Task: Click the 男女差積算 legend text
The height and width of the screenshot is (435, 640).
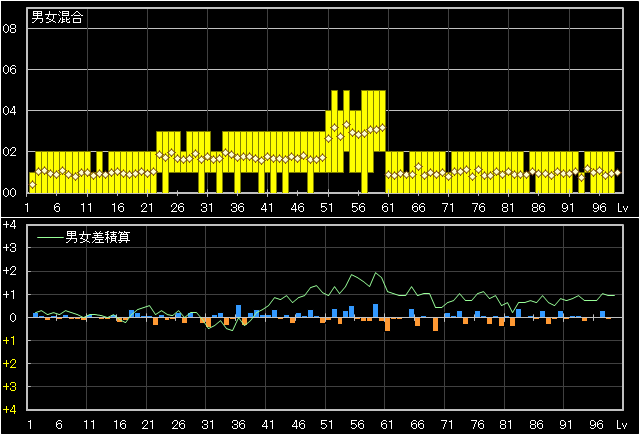Action: 98,237
